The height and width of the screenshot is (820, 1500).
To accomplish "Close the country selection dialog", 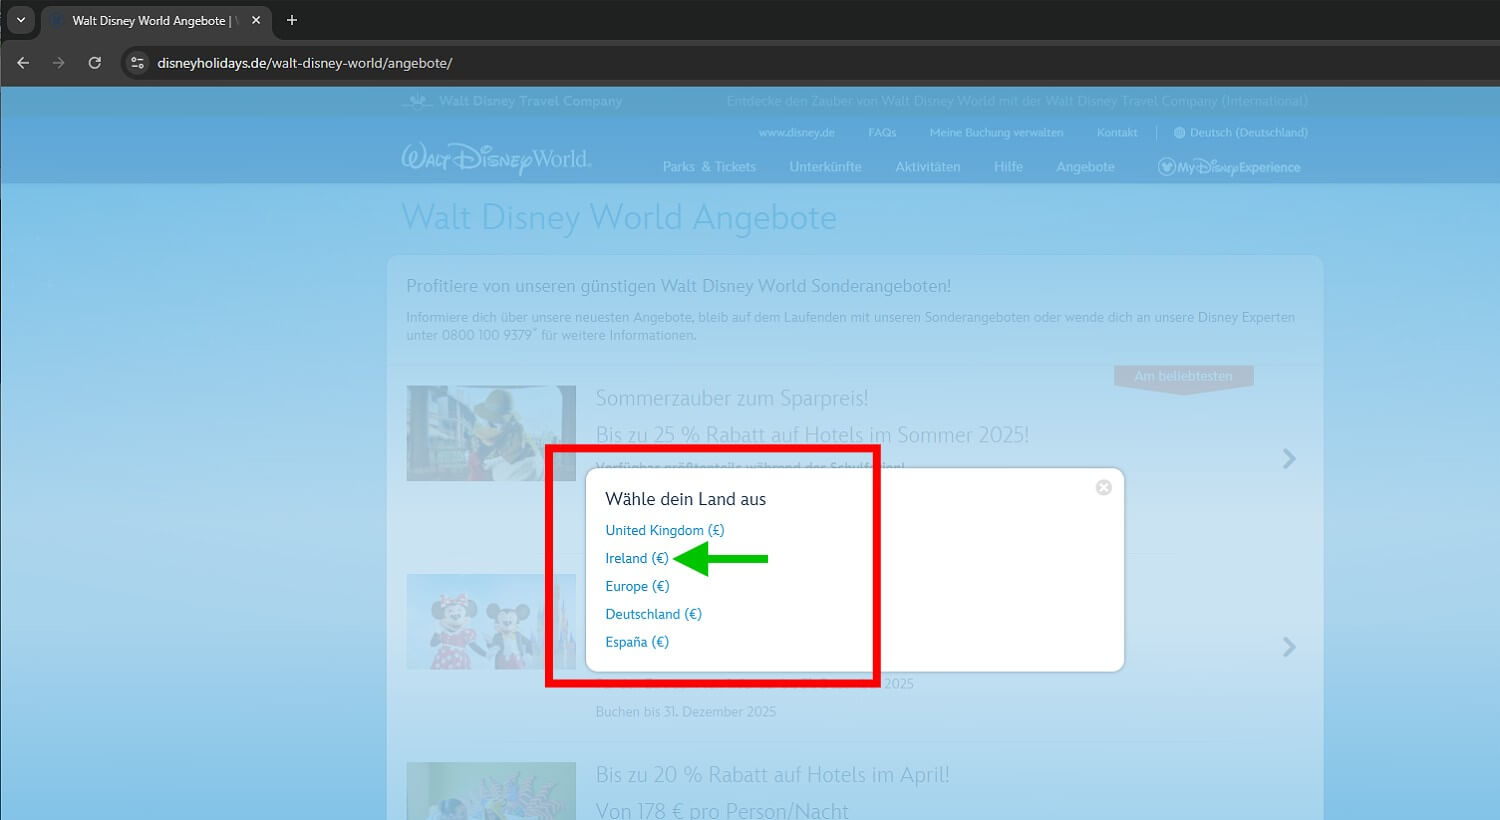I will click(x=1103, y=487).
